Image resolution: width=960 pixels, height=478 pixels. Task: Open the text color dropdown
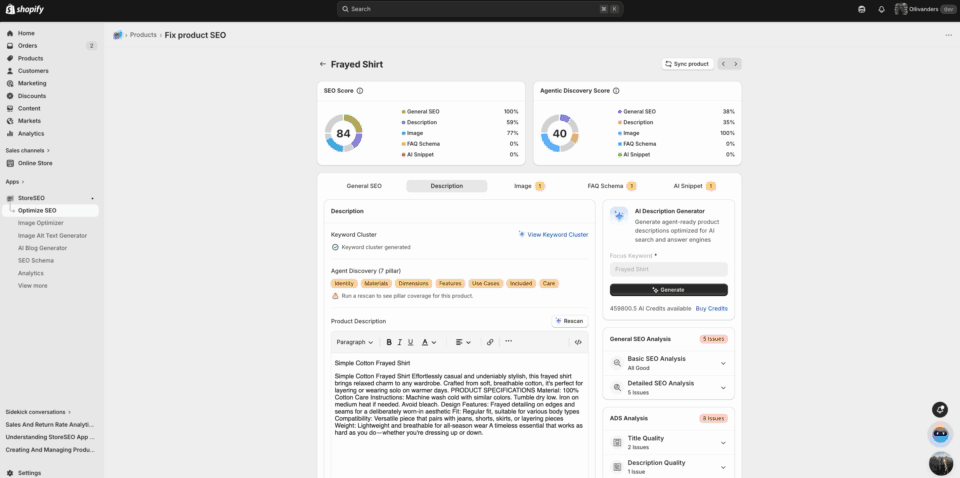point(429,342)
